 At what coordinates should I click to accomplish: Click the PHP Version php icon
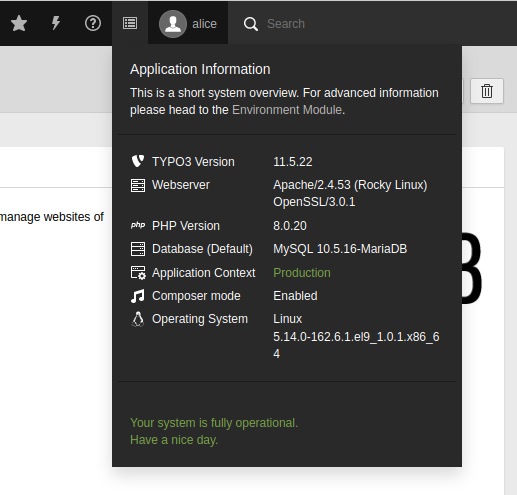(x=138, y=225)
